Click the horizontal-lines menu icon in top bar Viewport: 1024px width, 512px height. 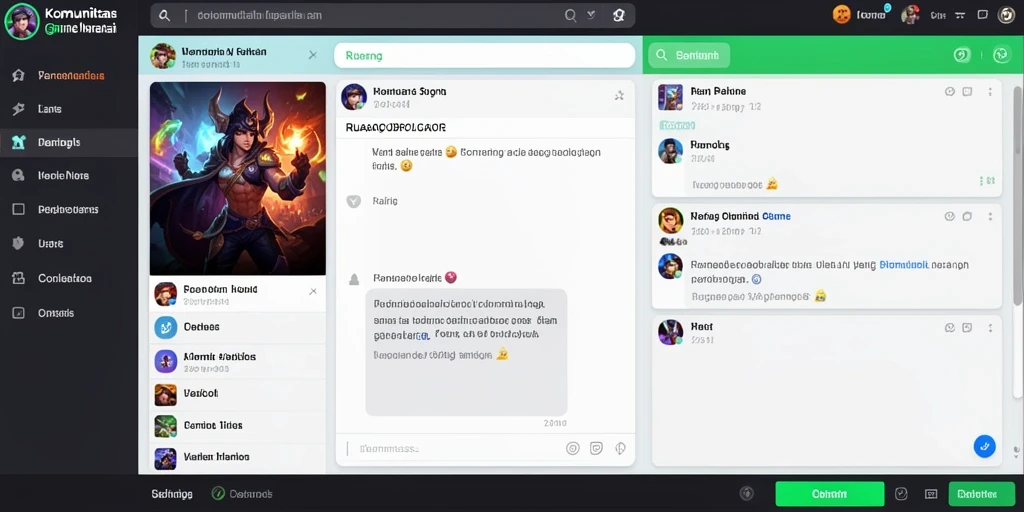pyautogui.click(x=960, y=15)
